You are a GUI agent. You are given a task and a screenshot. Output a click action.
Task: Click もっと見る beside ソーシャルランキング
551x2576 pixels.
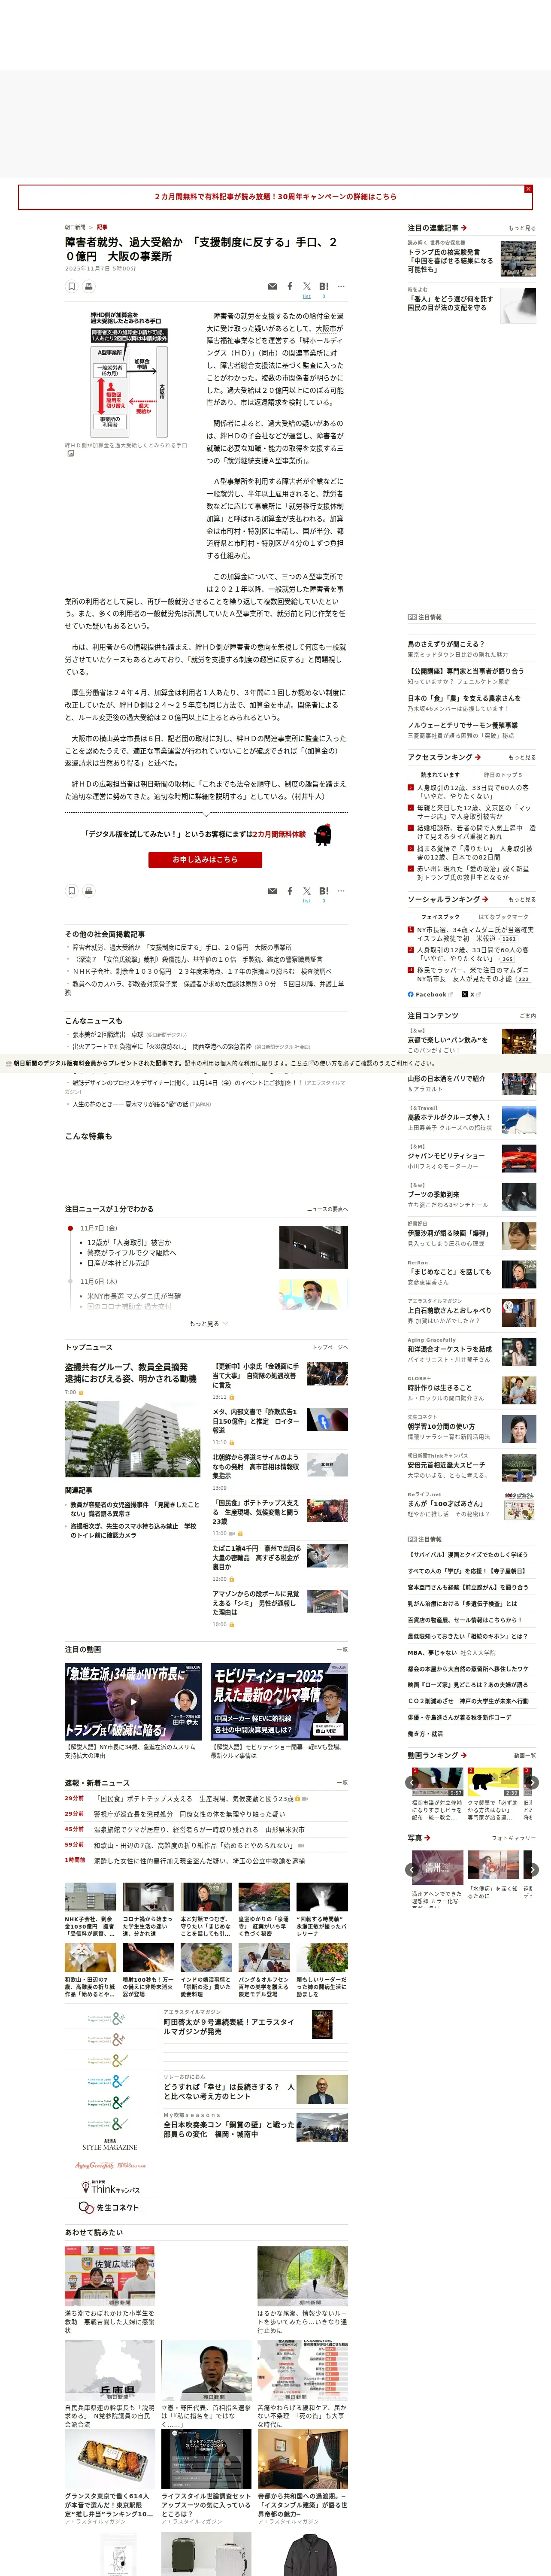point(521,899)
